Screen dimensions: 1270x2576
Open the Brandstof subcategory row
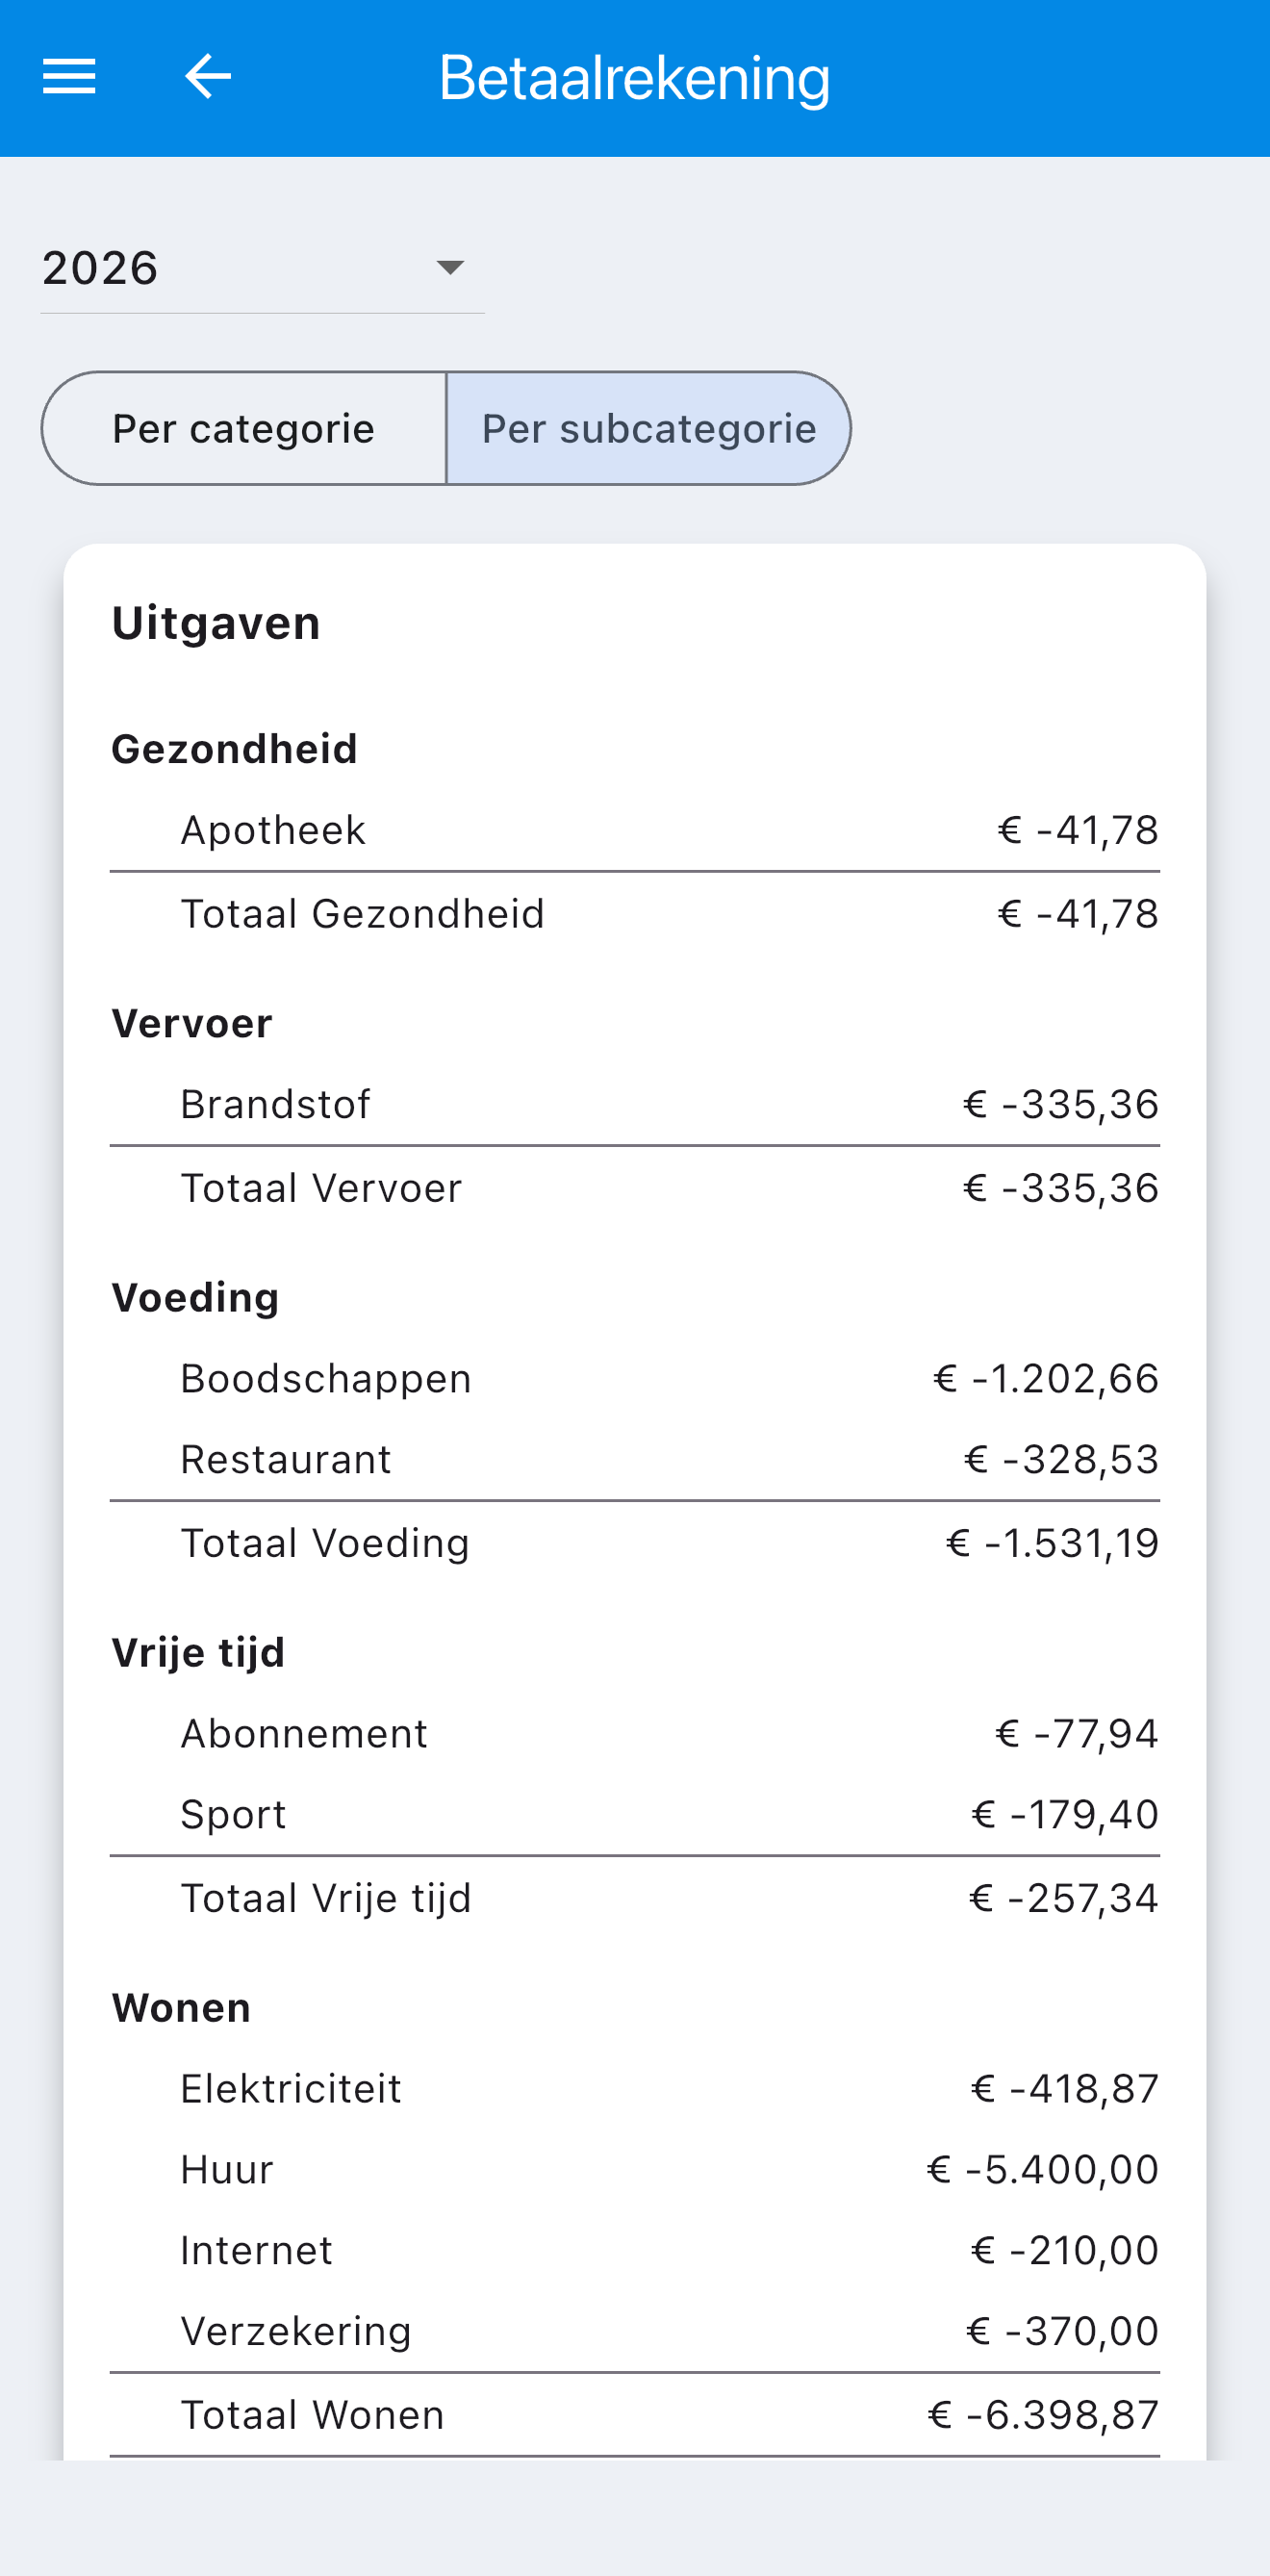pos(635,1104)
